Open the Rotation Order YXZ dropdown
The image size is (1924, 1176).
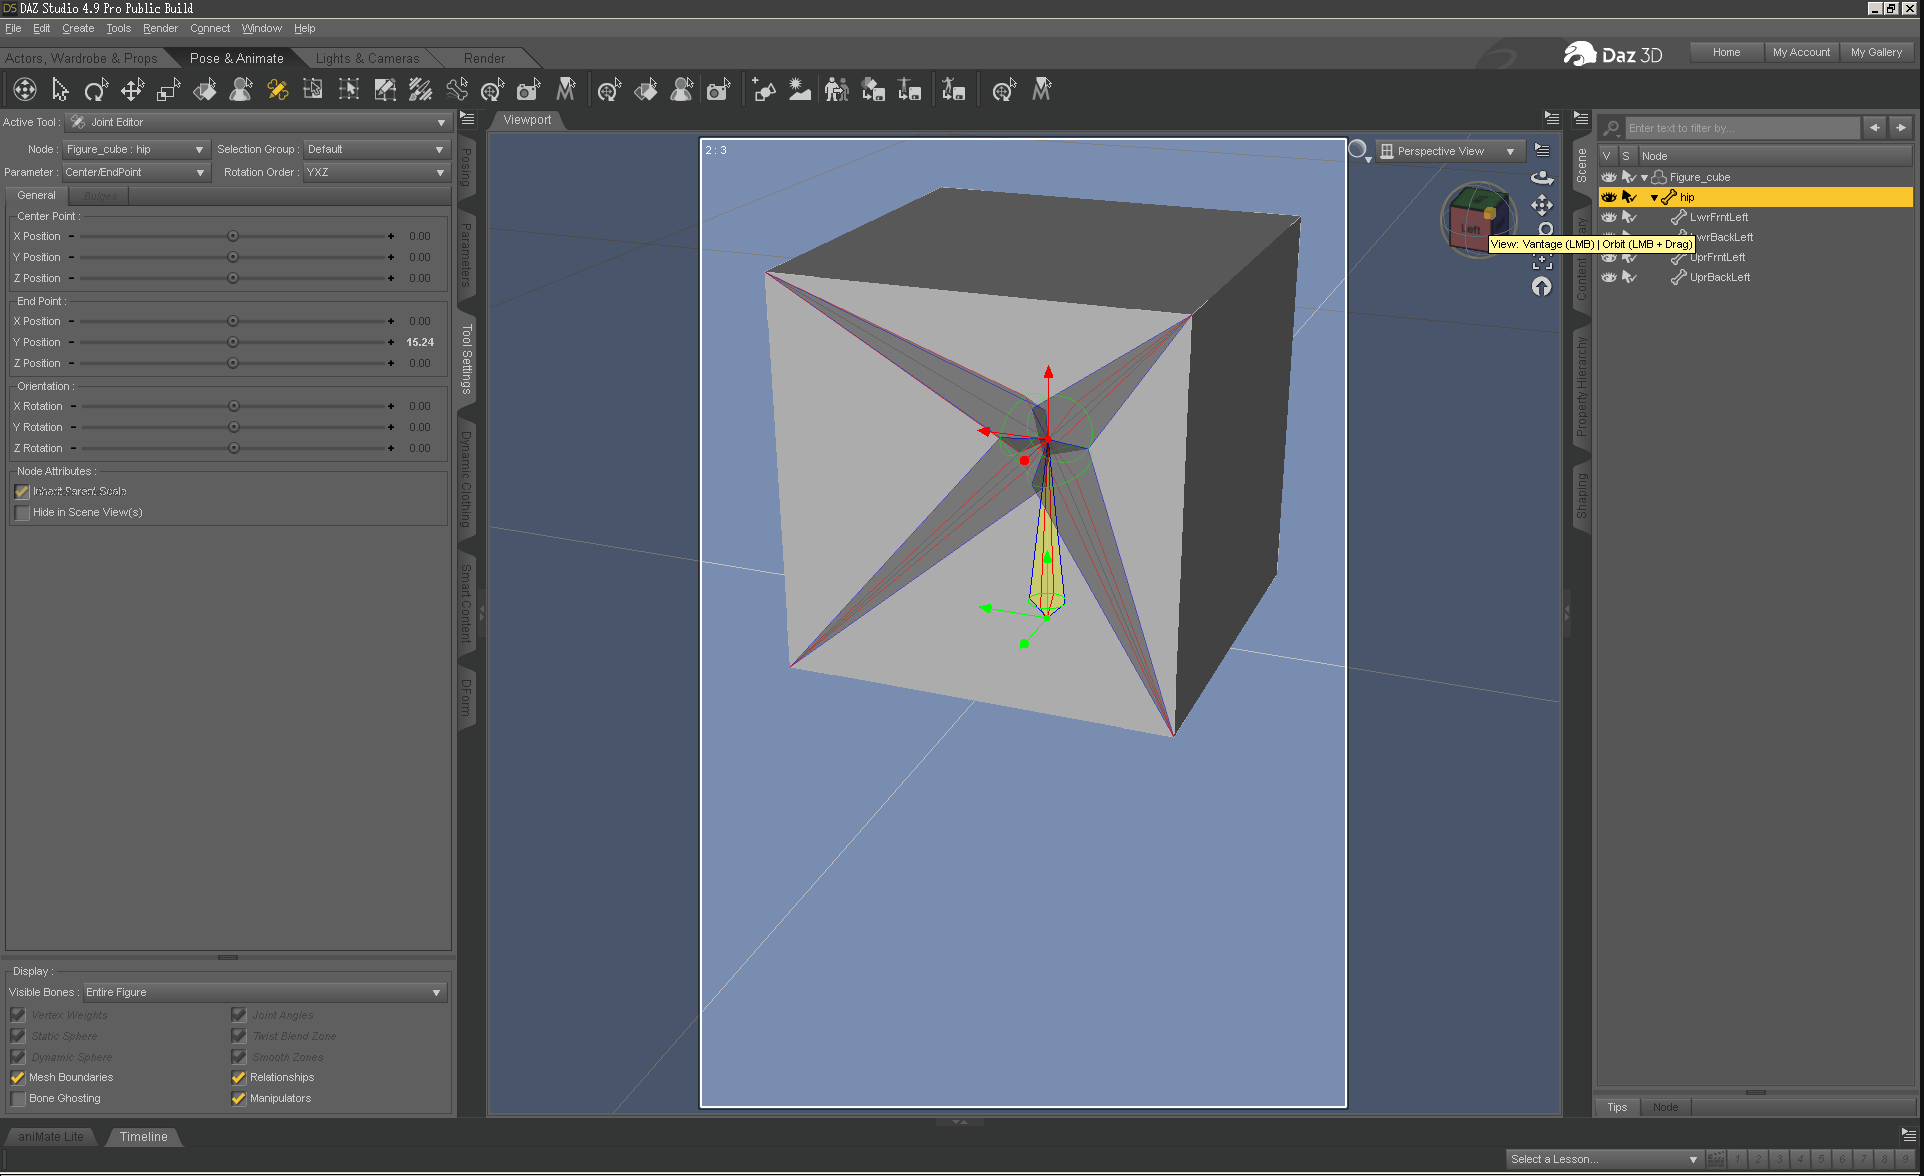pyautogui.click(x=375, y=172)
